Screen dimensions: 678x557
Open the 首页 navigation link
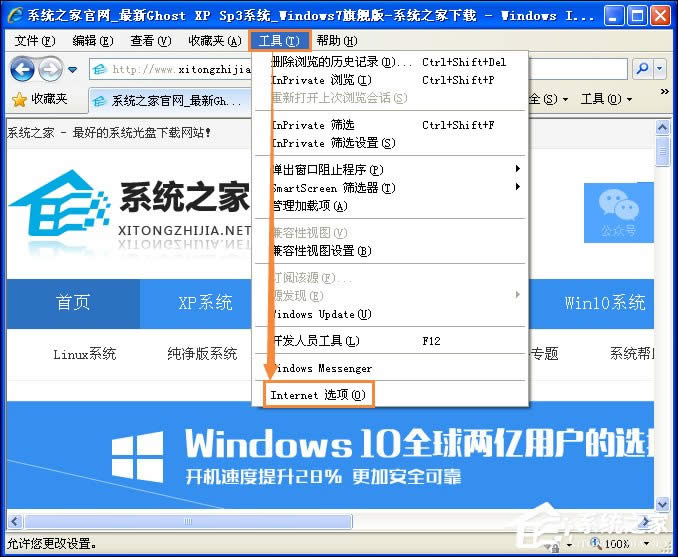click(73, 303)
